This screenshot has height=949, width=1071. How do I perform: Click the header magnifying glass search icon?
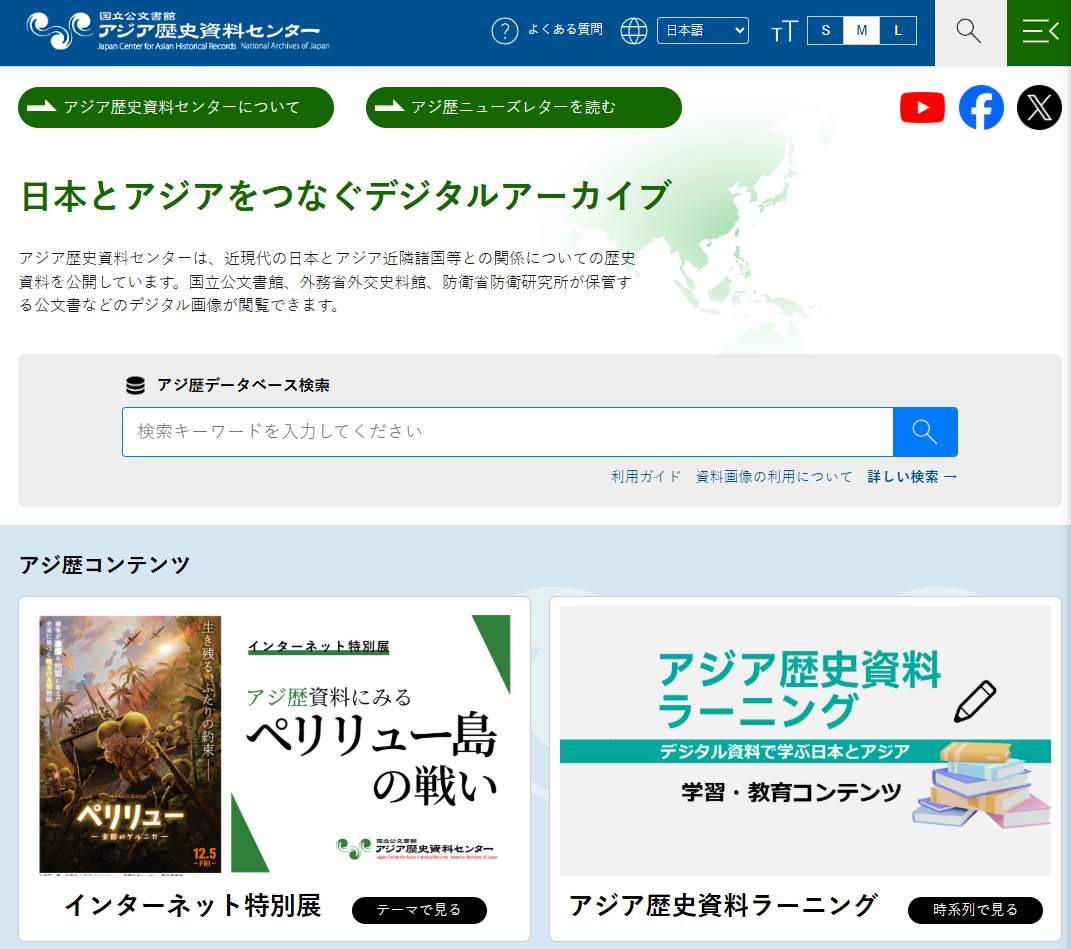click(x=968, y=31)
